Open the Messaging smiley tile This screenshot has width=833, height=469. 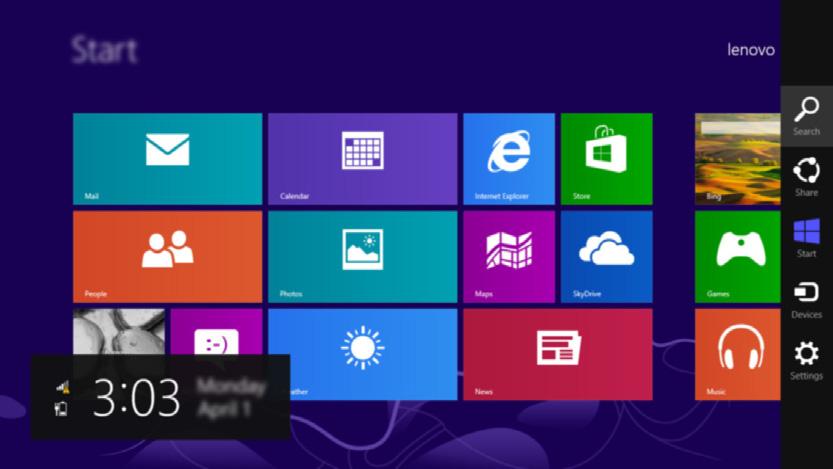pos(216,332)
